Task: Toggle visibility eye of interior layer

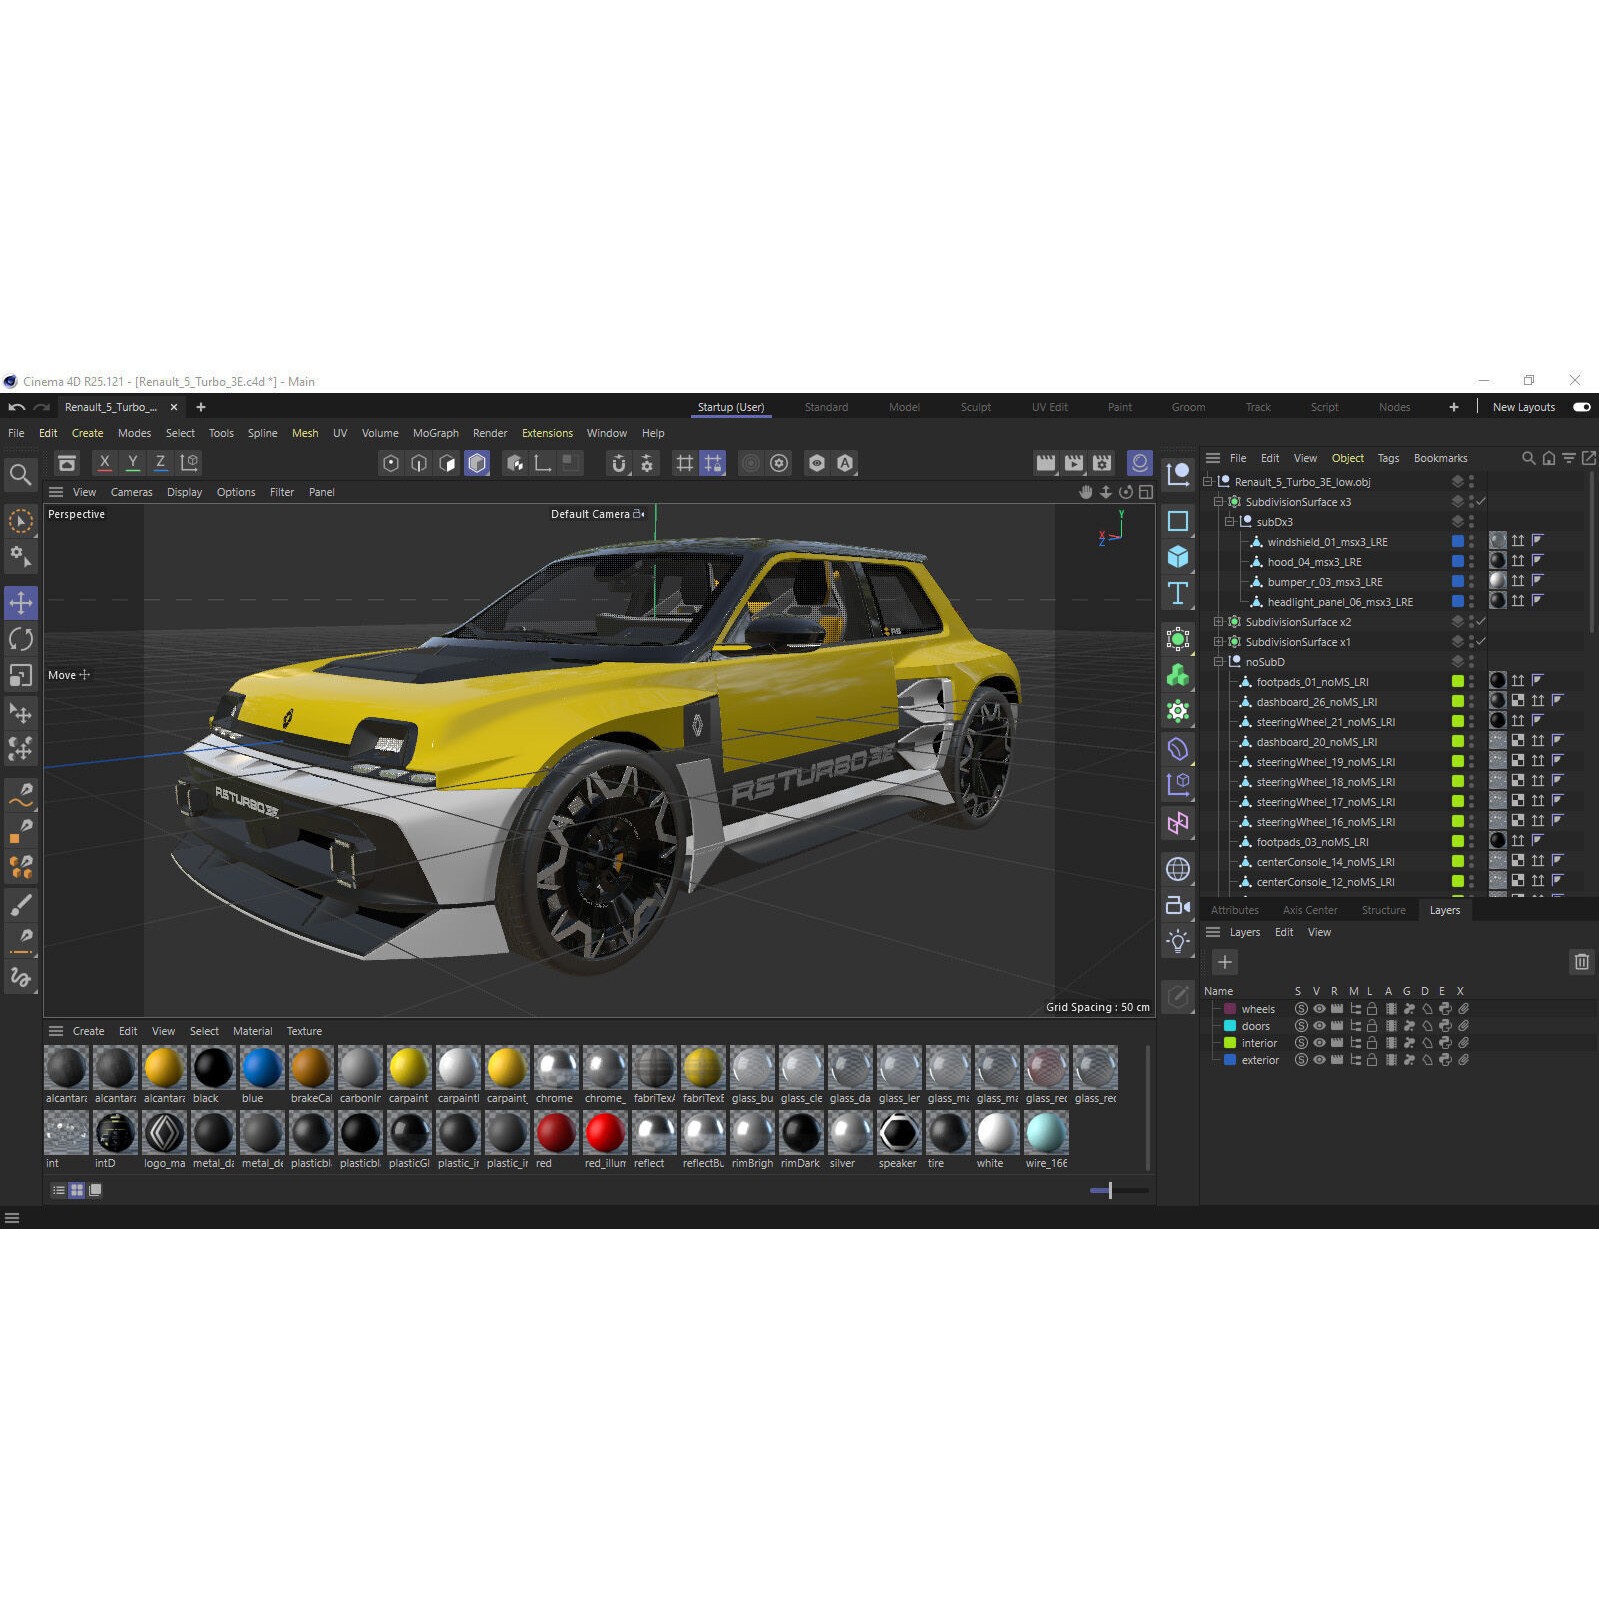Action: pyautogui.click(x=1319, y=1043)
